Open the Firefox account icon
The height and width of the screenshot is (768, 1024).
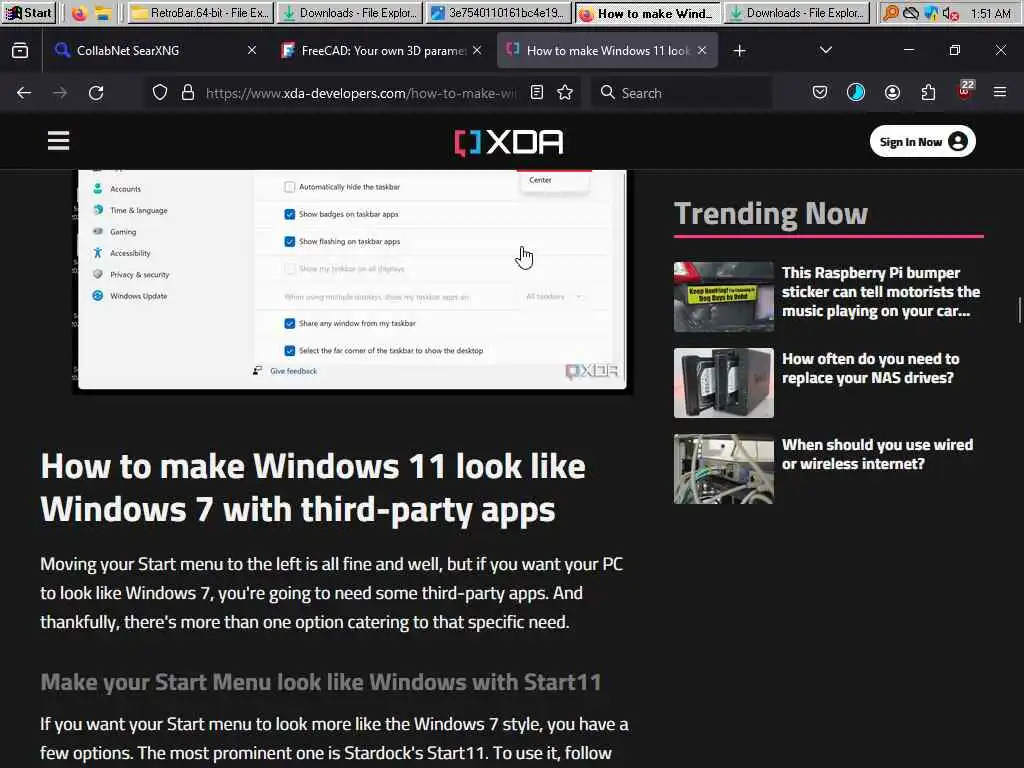click(x=893, y=93)
